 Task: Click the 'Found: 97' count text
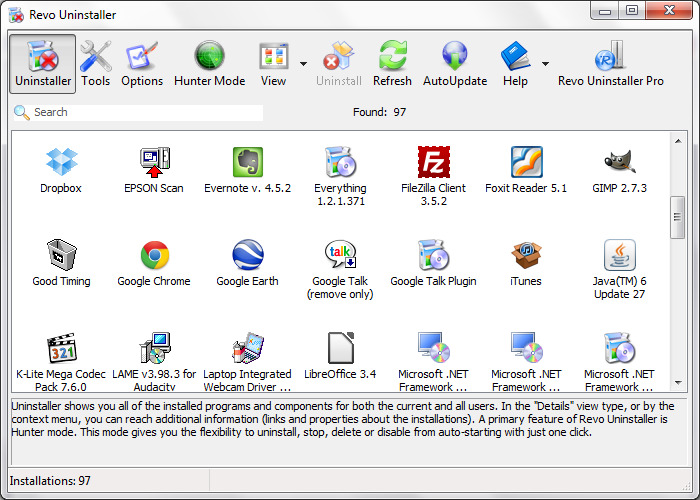[379, 112]
